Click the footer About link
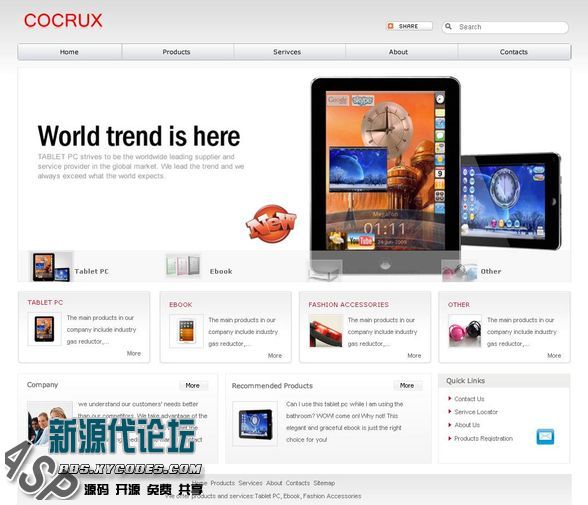The image size is (588, 505). 274,483
